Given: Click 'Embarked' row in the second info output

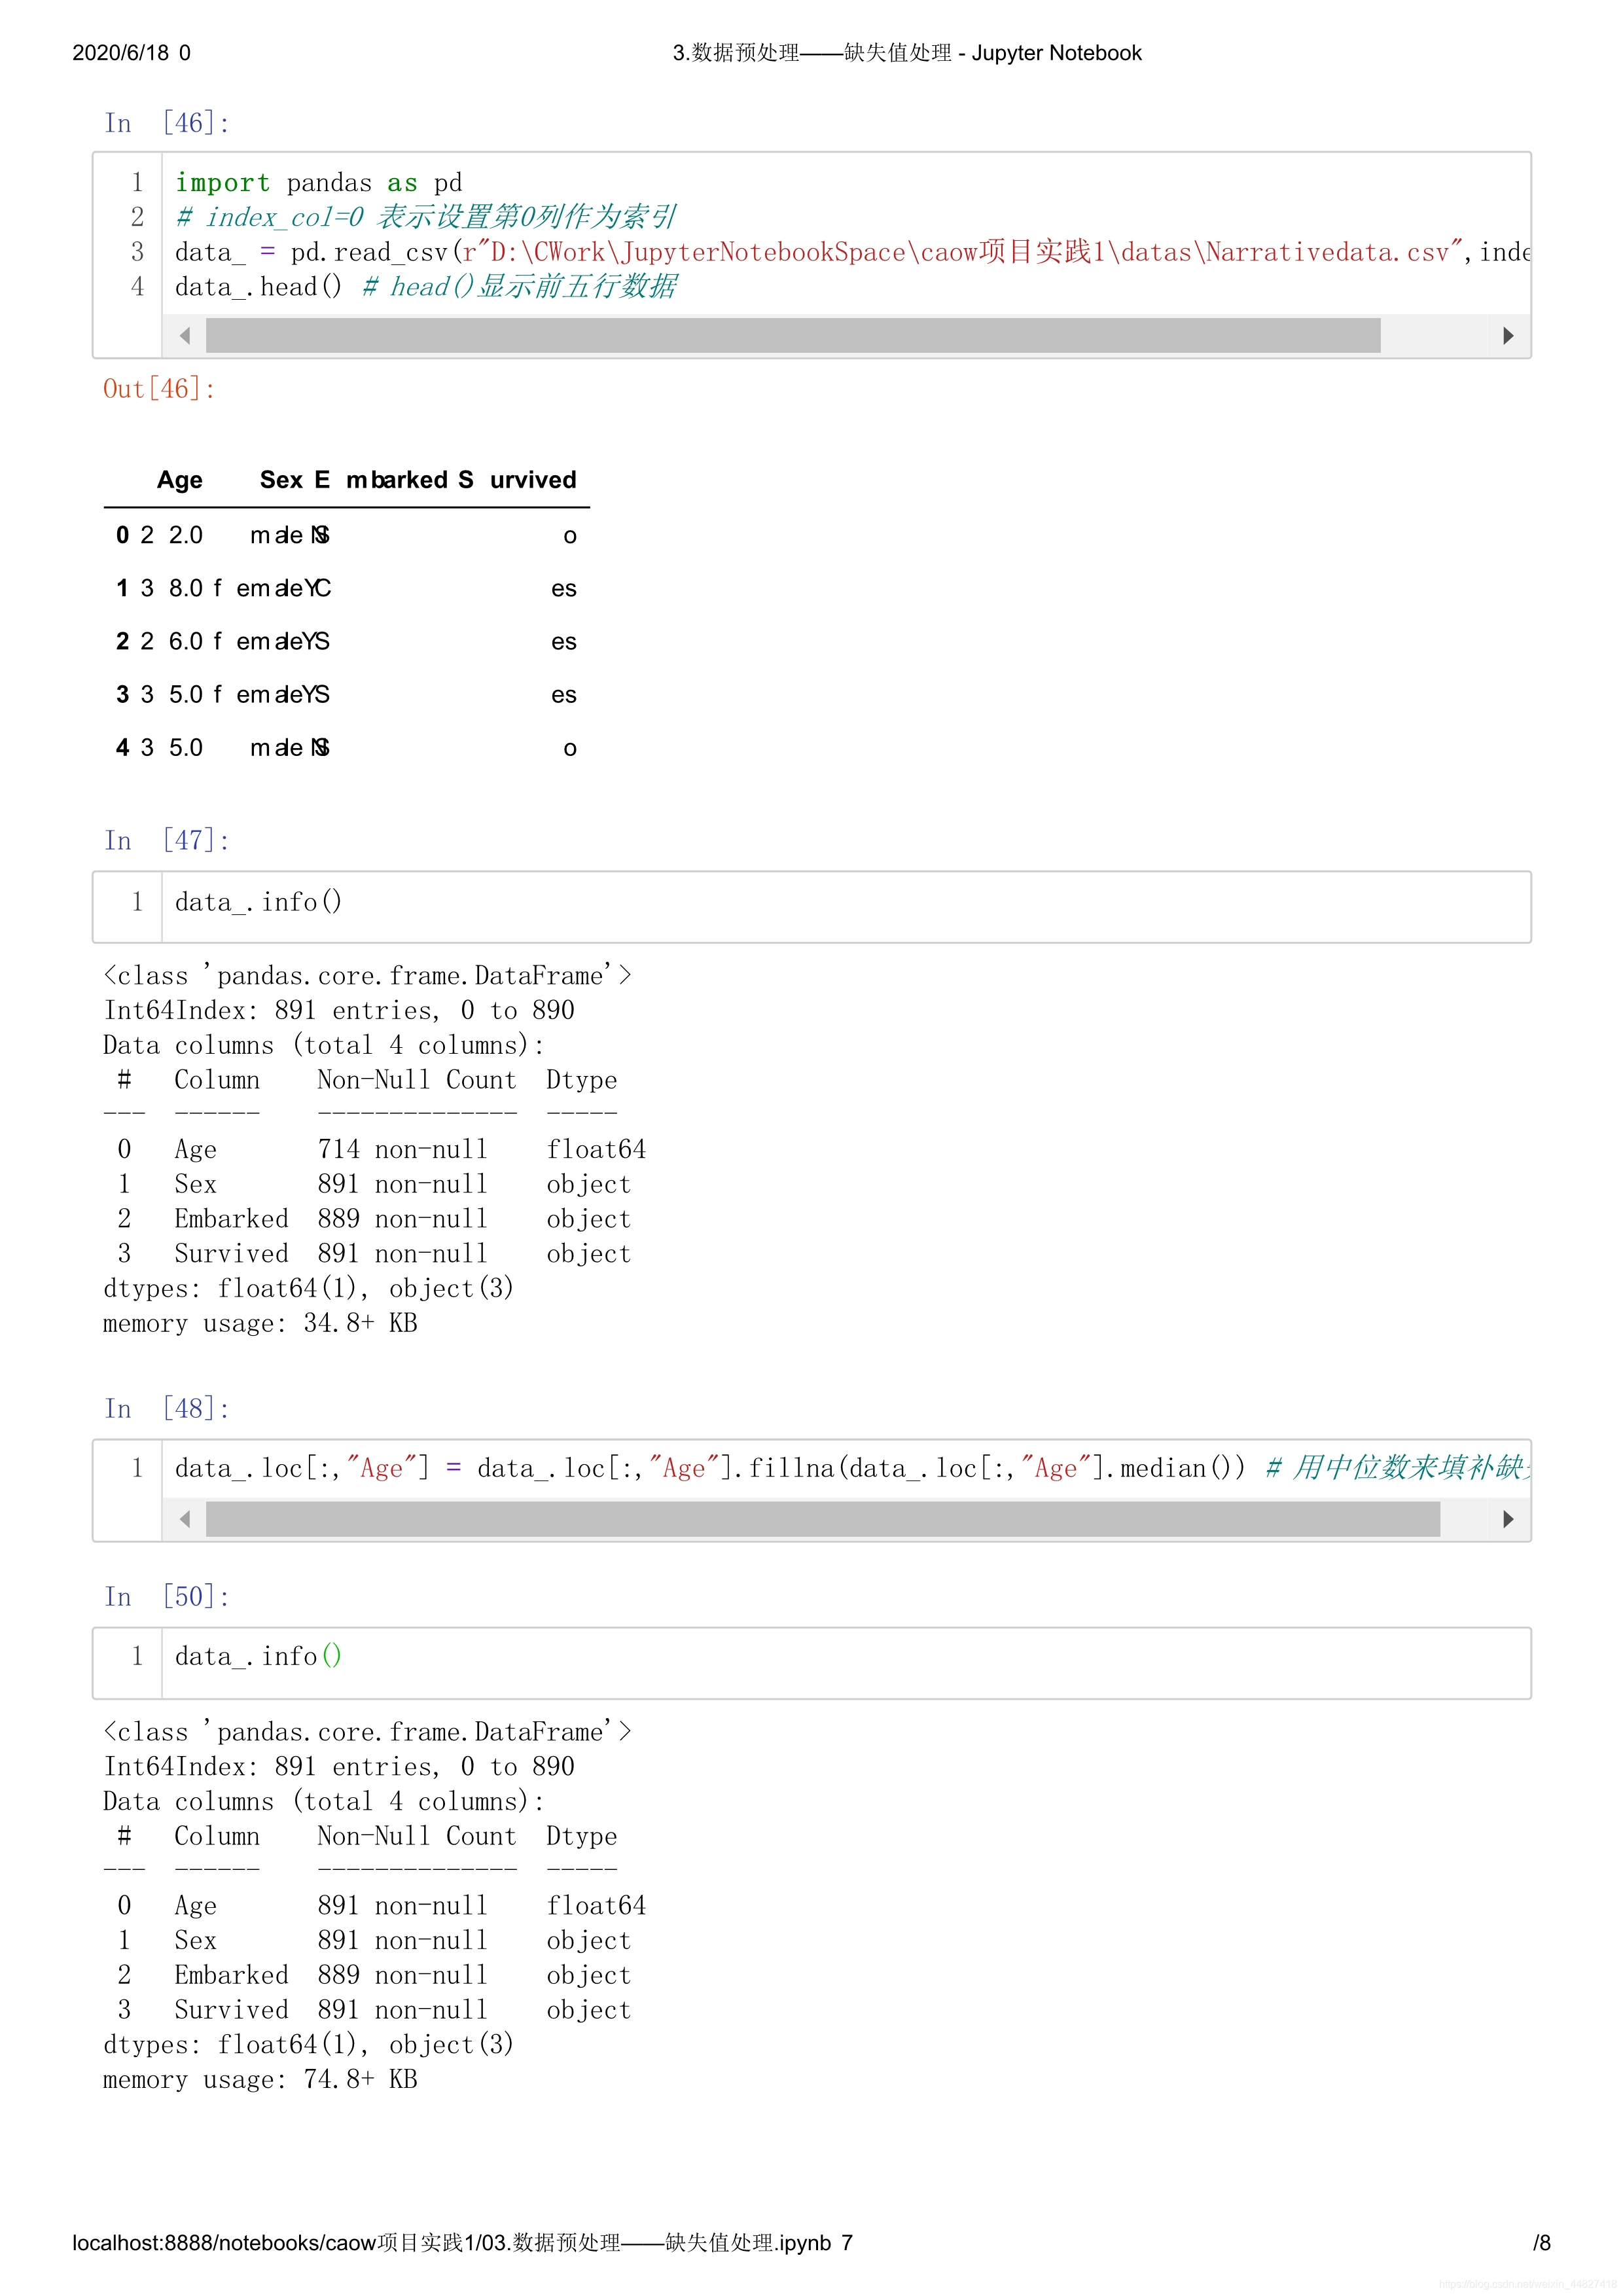Looking at the screenshot, I should (x=374, y=1975).
